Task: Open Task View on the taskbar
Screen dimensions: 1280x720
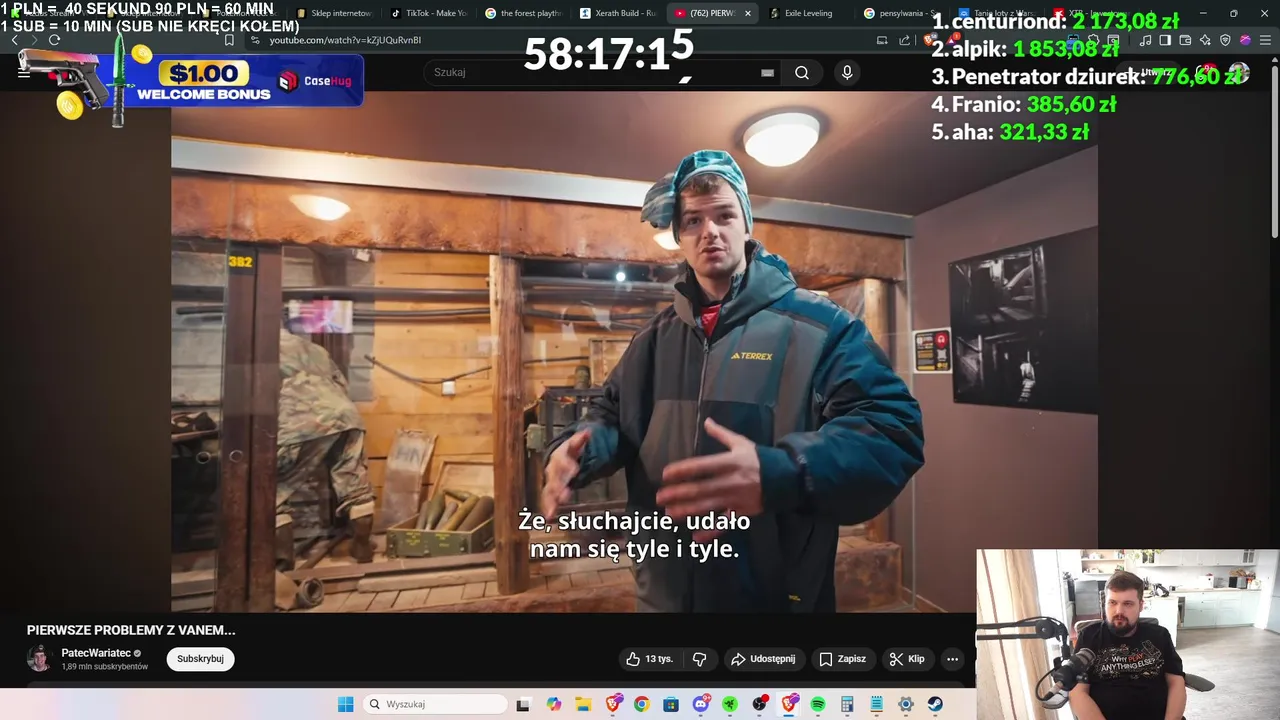Action: click(x=522, y=704)
